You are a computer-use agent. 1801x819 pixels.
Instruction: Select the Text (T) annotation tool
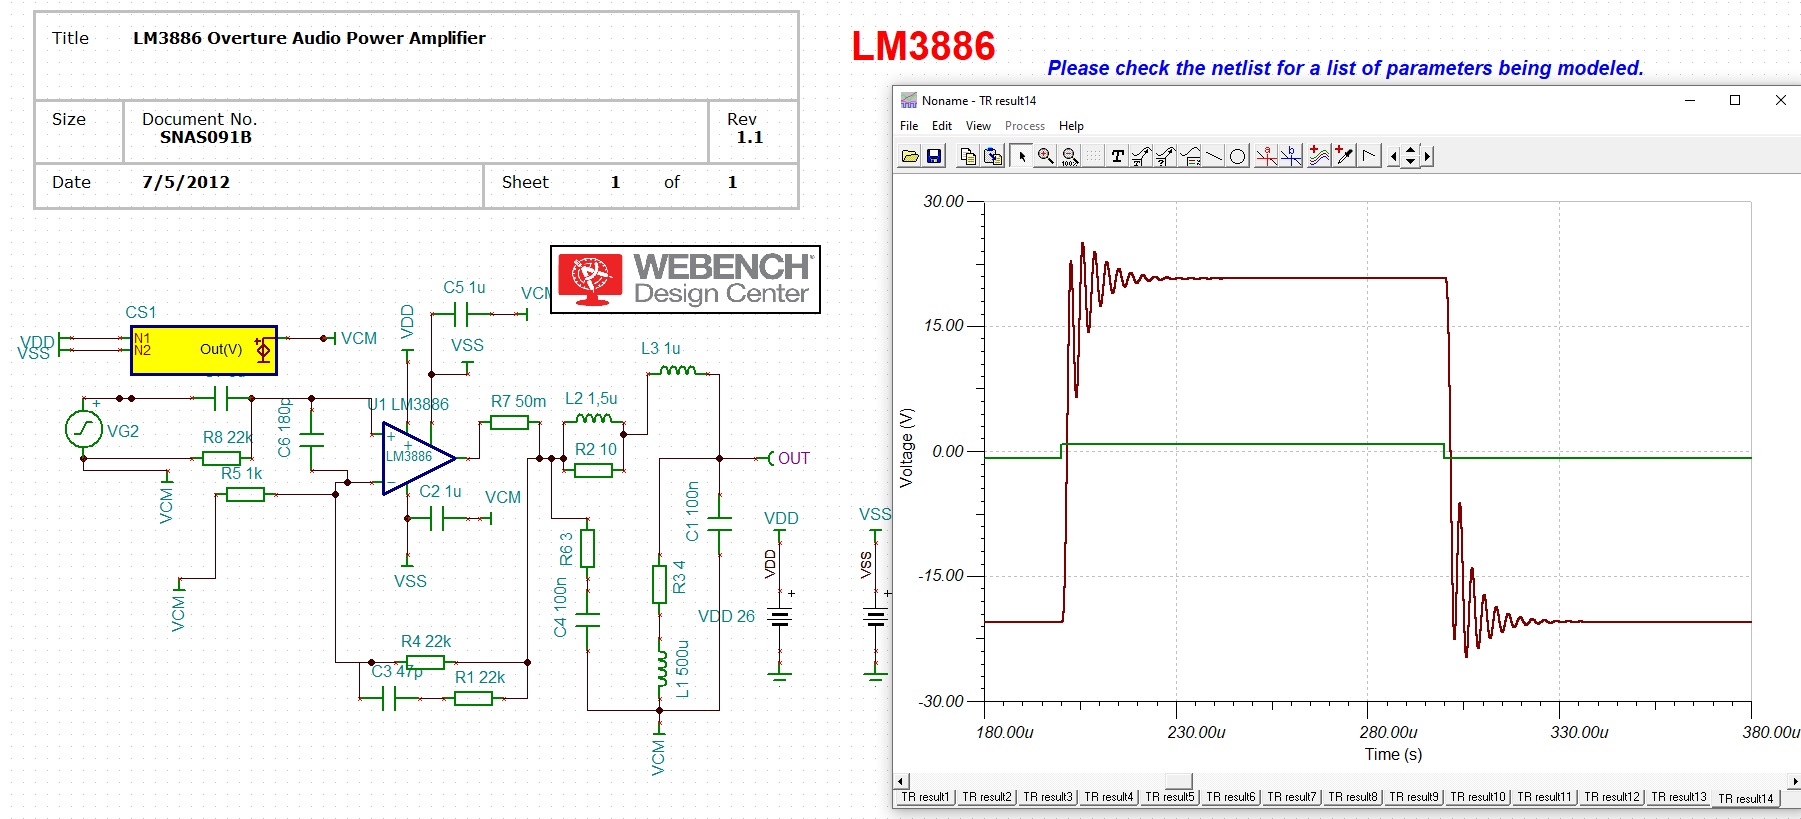tap(1118, 156)
